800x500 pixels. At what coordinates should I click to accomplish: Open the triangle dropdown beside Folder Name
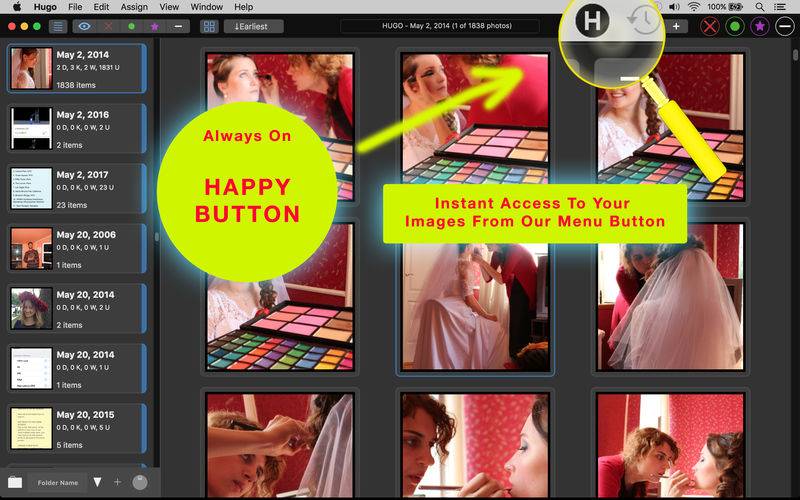pyautogui.click(x=97, y=482)
